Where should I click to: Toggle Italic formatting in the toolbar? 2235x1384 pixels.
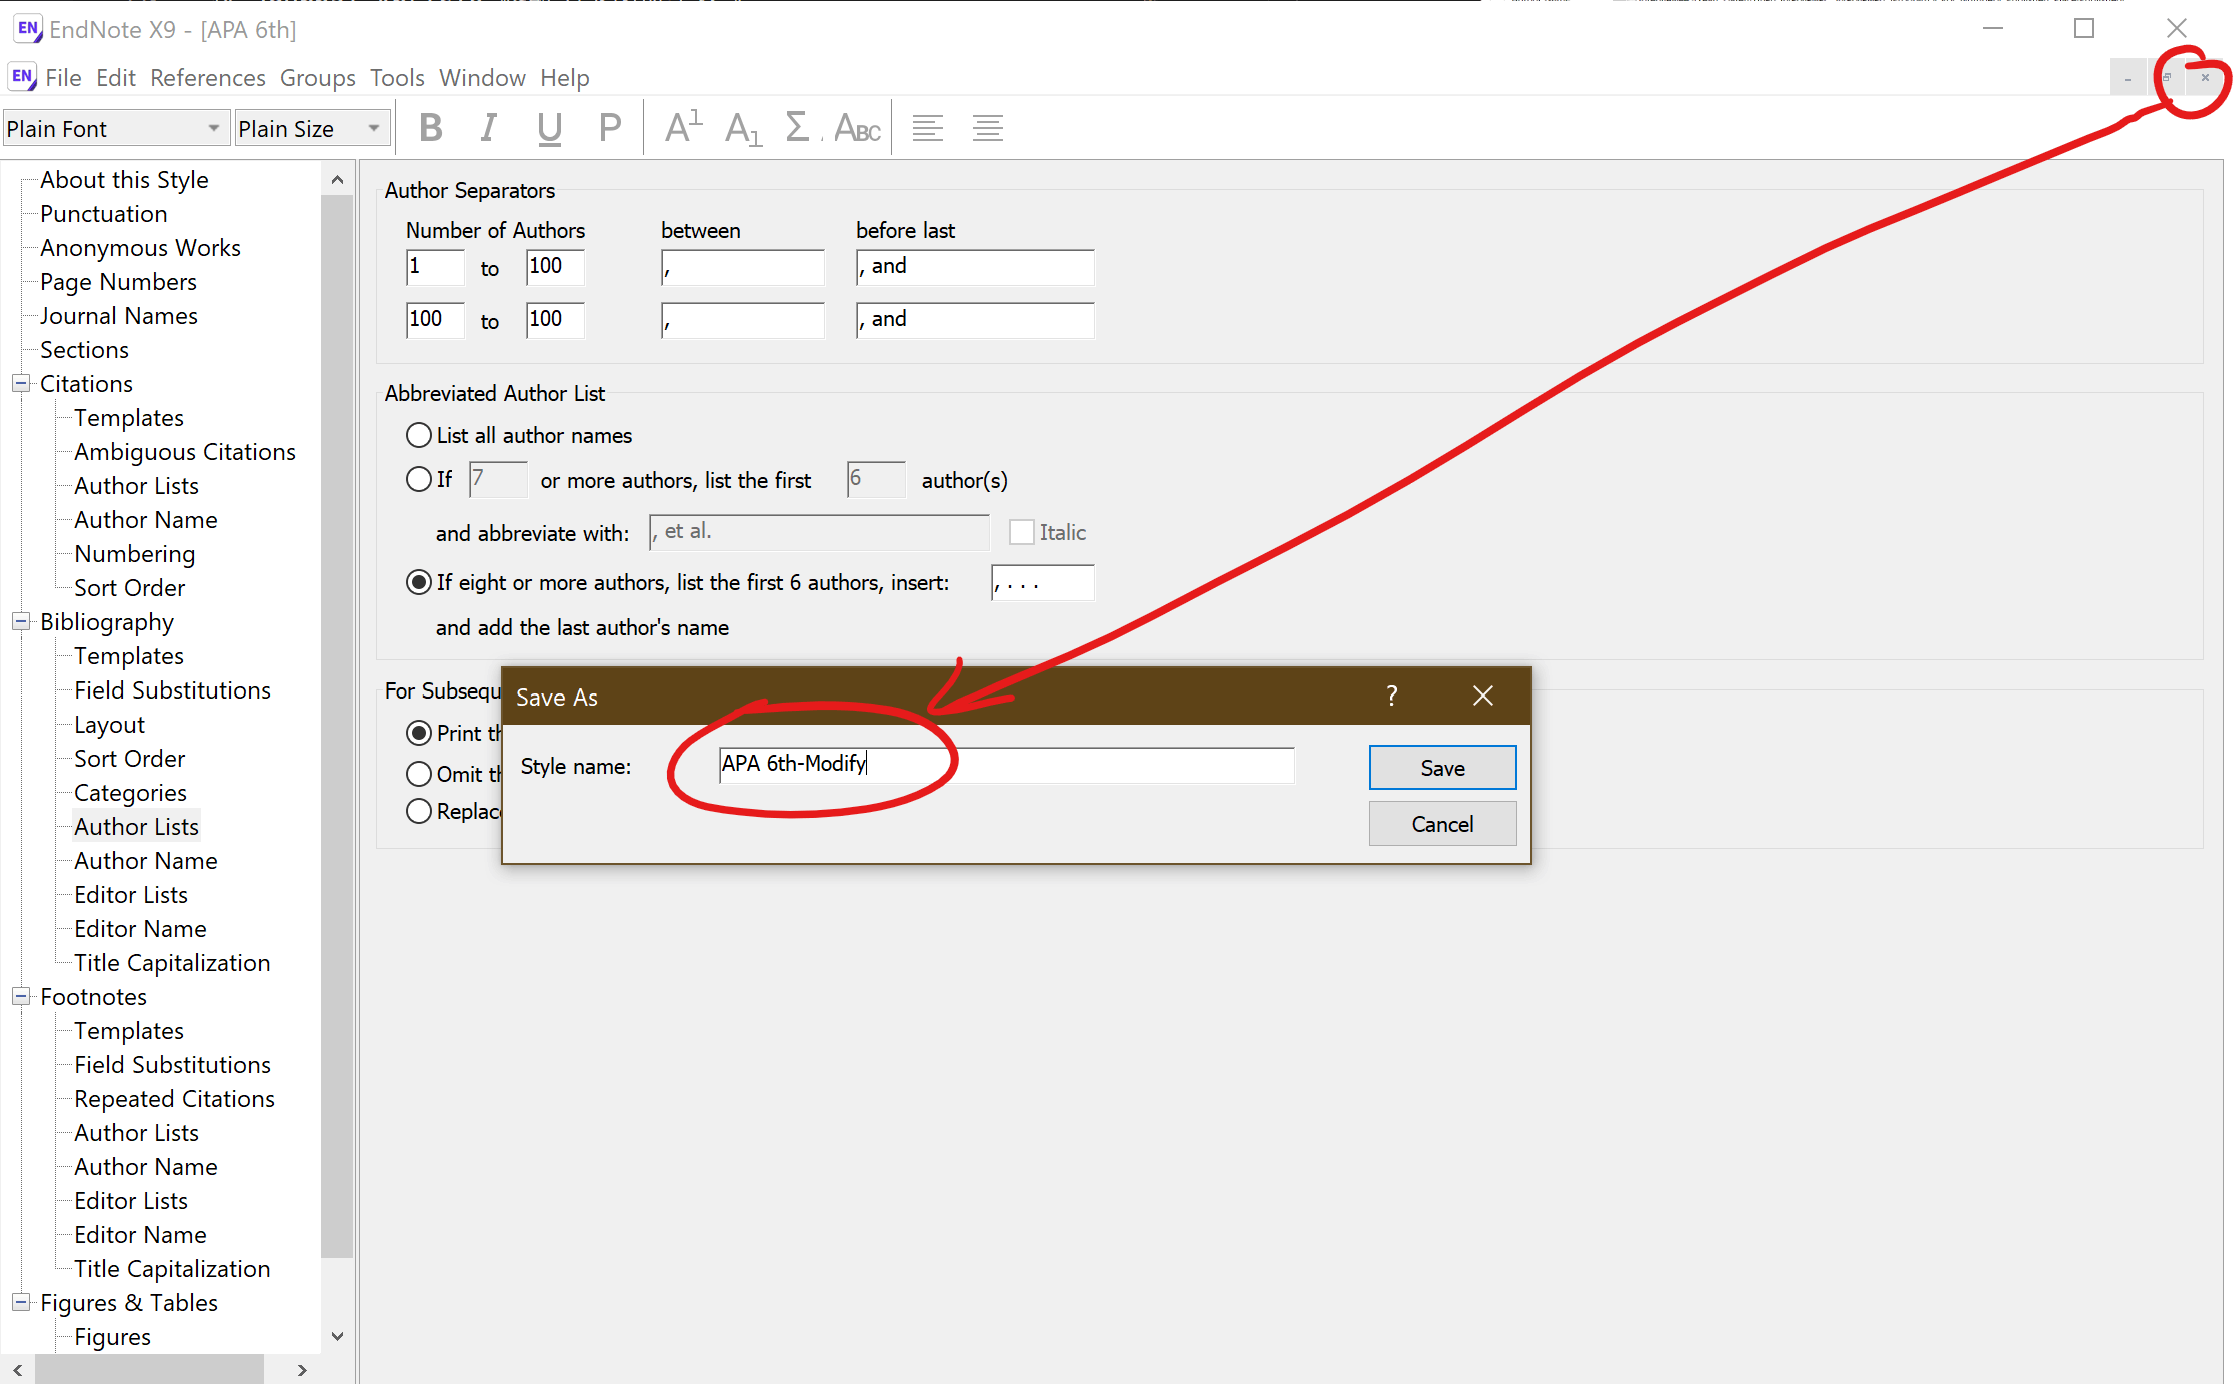point(489,128)
